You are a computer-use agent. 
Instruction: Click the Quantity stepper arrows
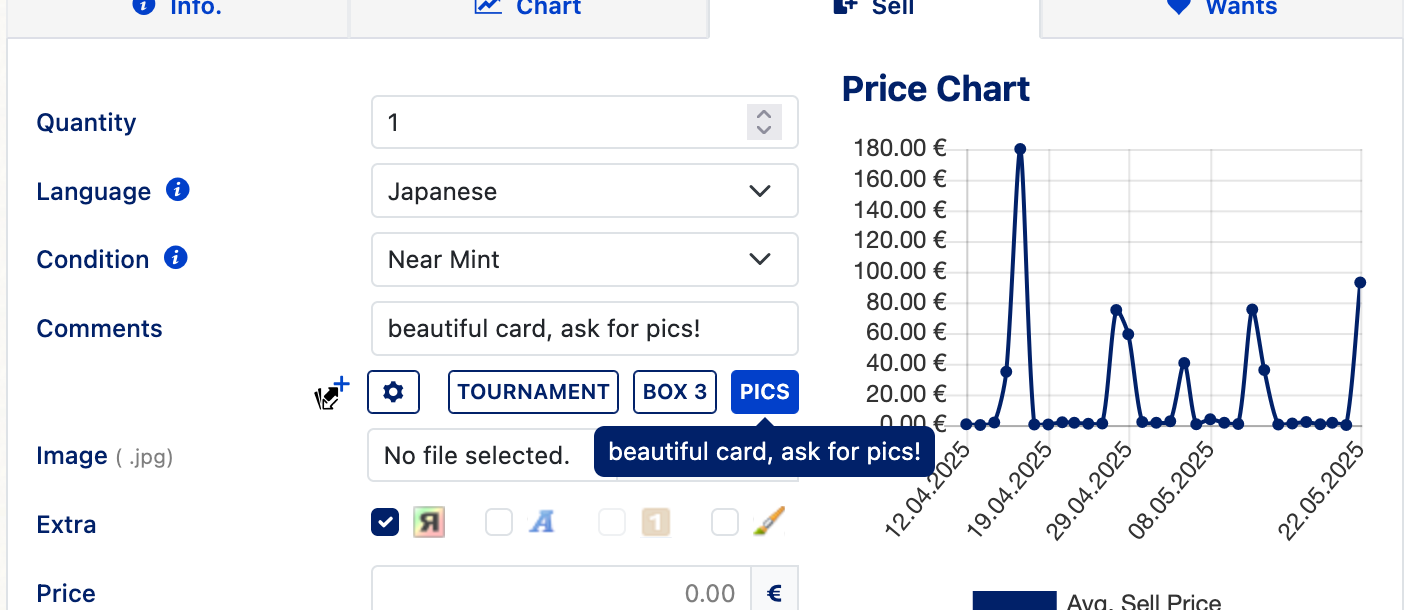(764, 122)
